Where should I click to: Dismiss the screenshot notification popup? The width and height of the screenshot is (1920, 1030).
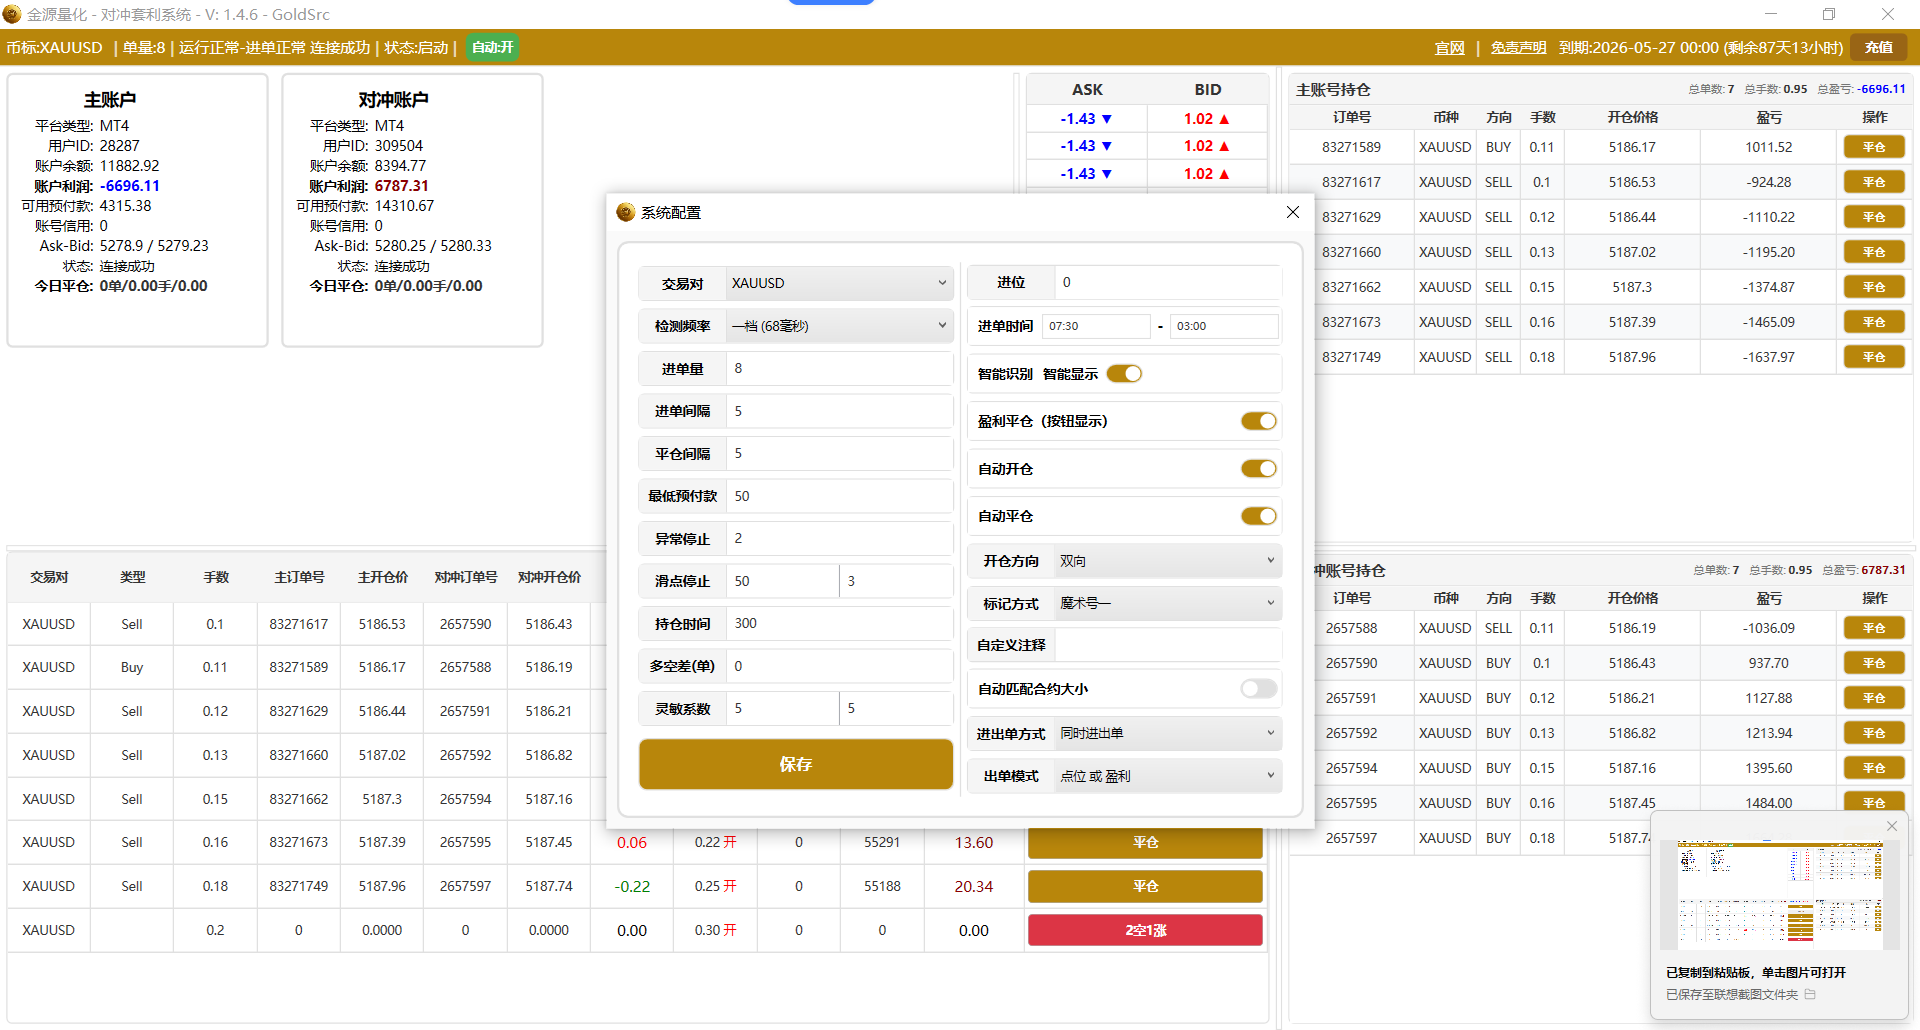pos(1891,826)
